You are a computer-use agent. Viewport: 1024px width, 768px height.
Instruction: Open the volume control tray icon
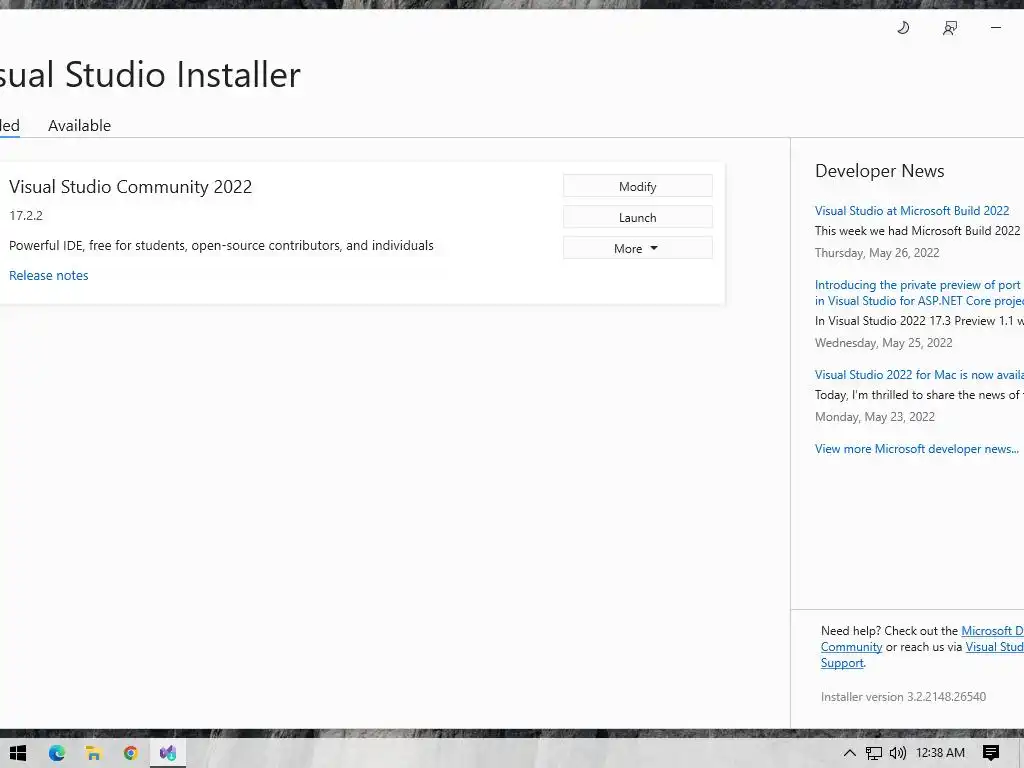[x=898, y=753]
